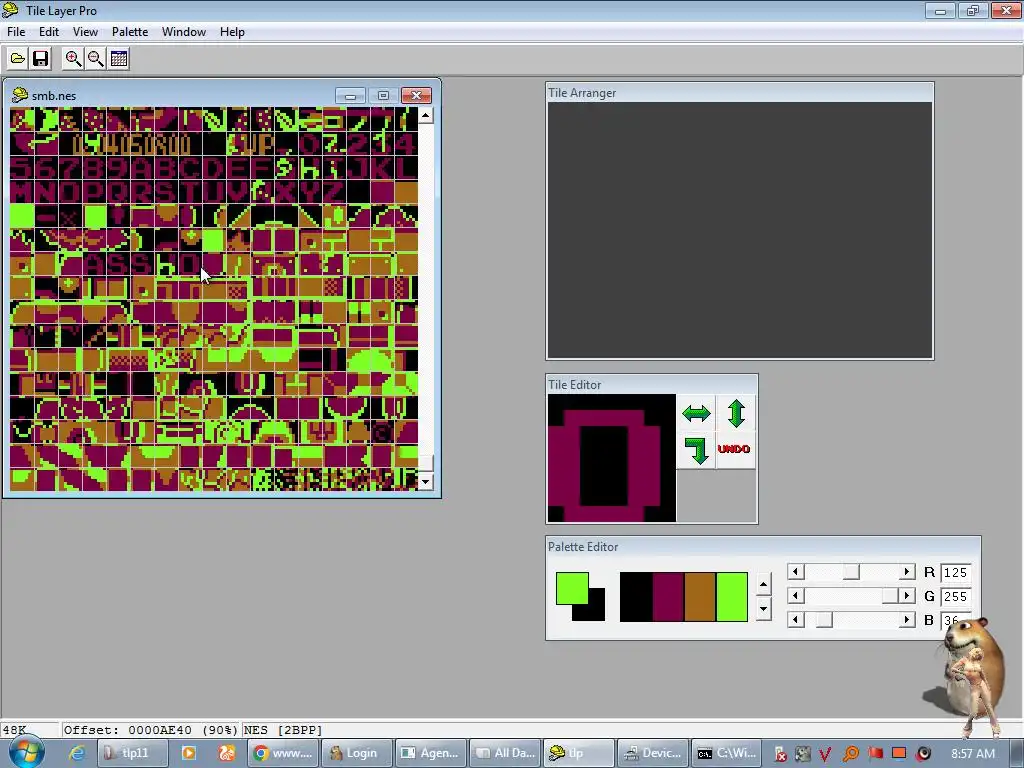This screenshot has width=1024, height=768.
Task: Minimize the smb.nes child window
Action: tap(351, 96)
